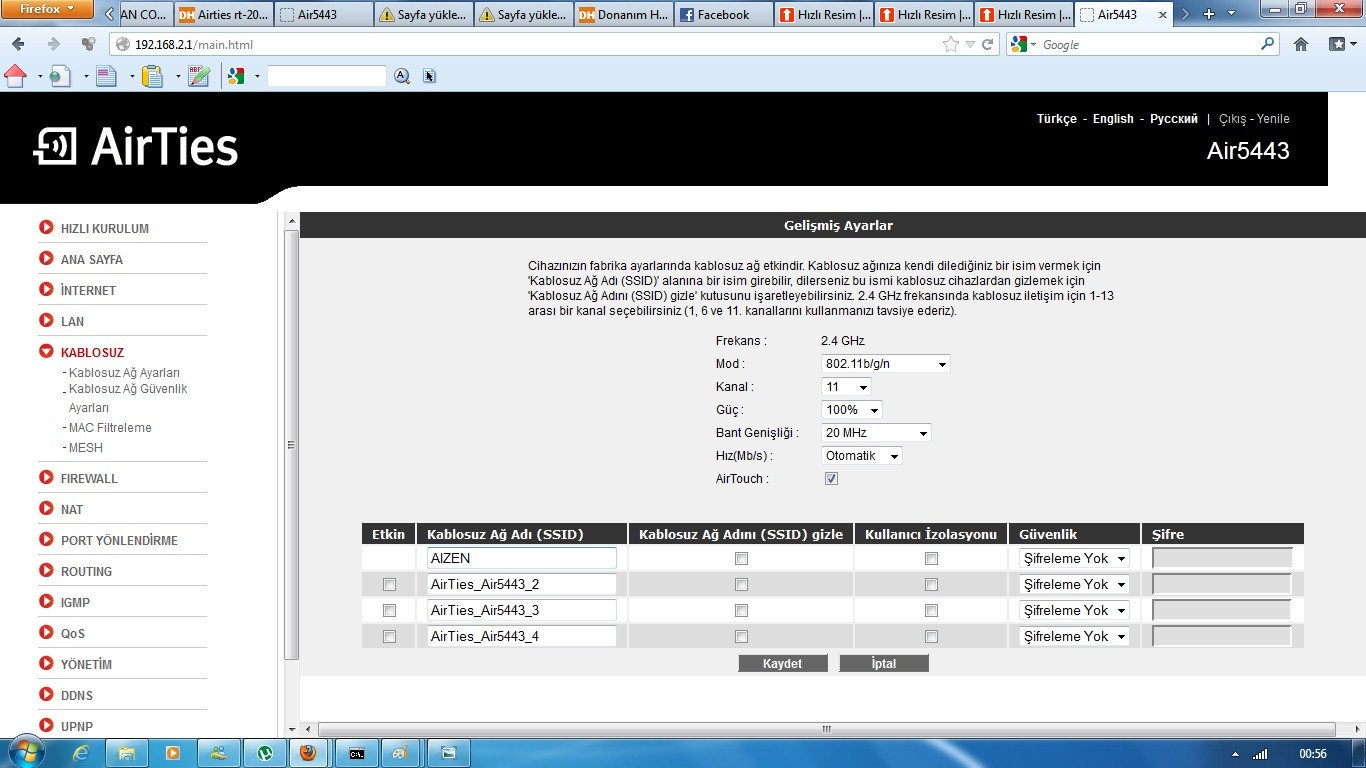Click the red house toolbar icon
Screen dimensions: 1366x768
[x=15, y=75]
